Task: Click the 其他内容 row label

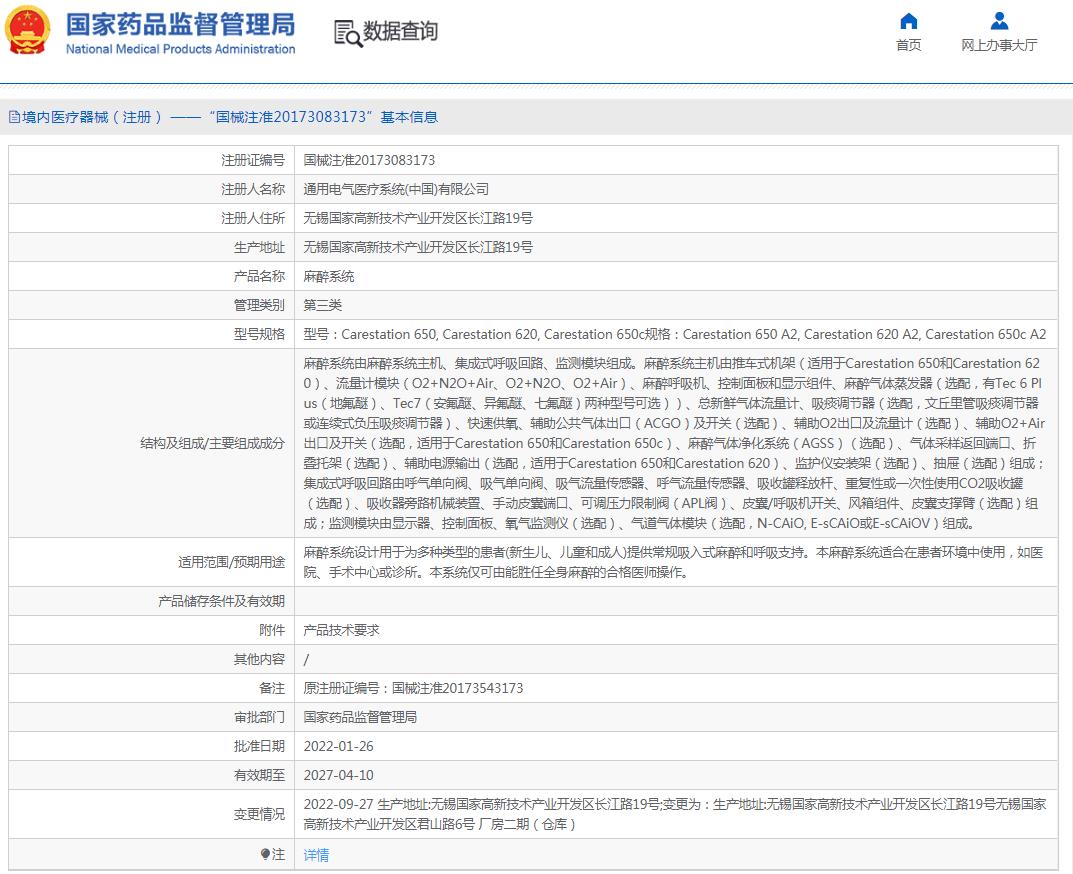Action: coord(259,659)
